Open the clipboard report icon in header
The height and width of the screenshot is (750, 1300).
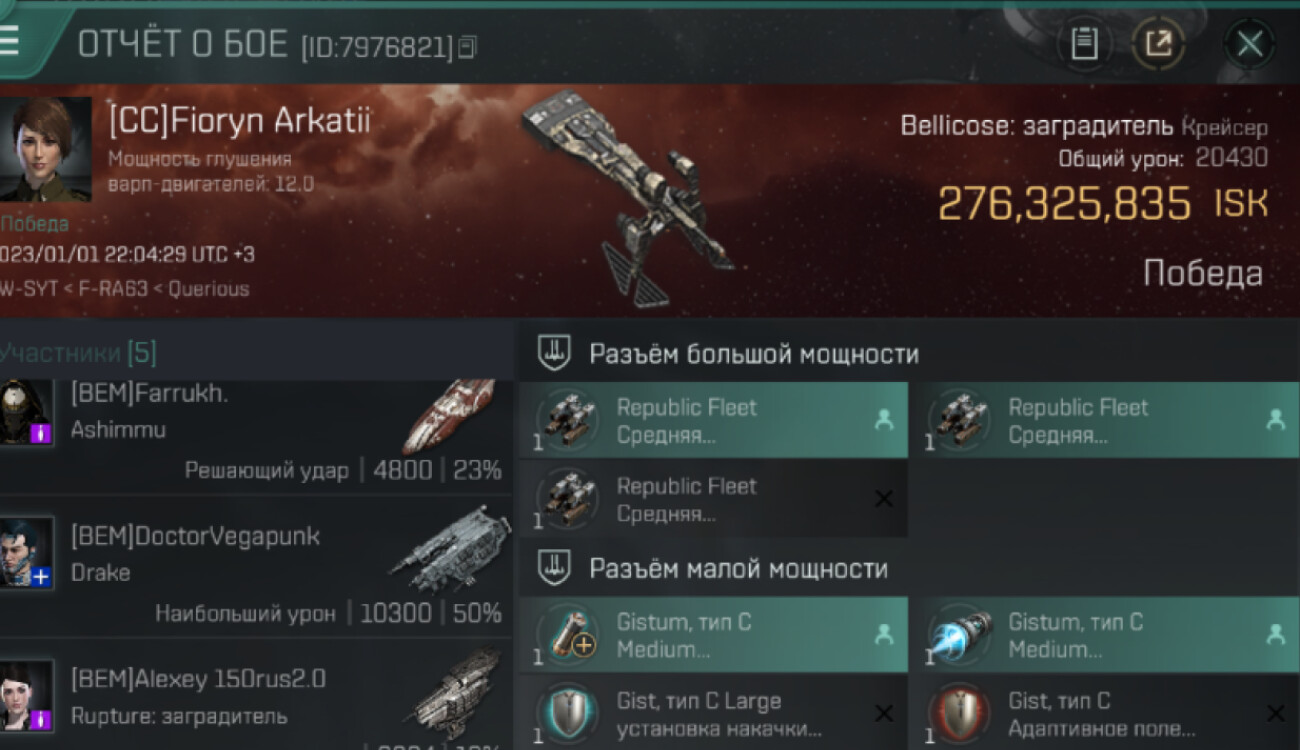point(1084,44)
